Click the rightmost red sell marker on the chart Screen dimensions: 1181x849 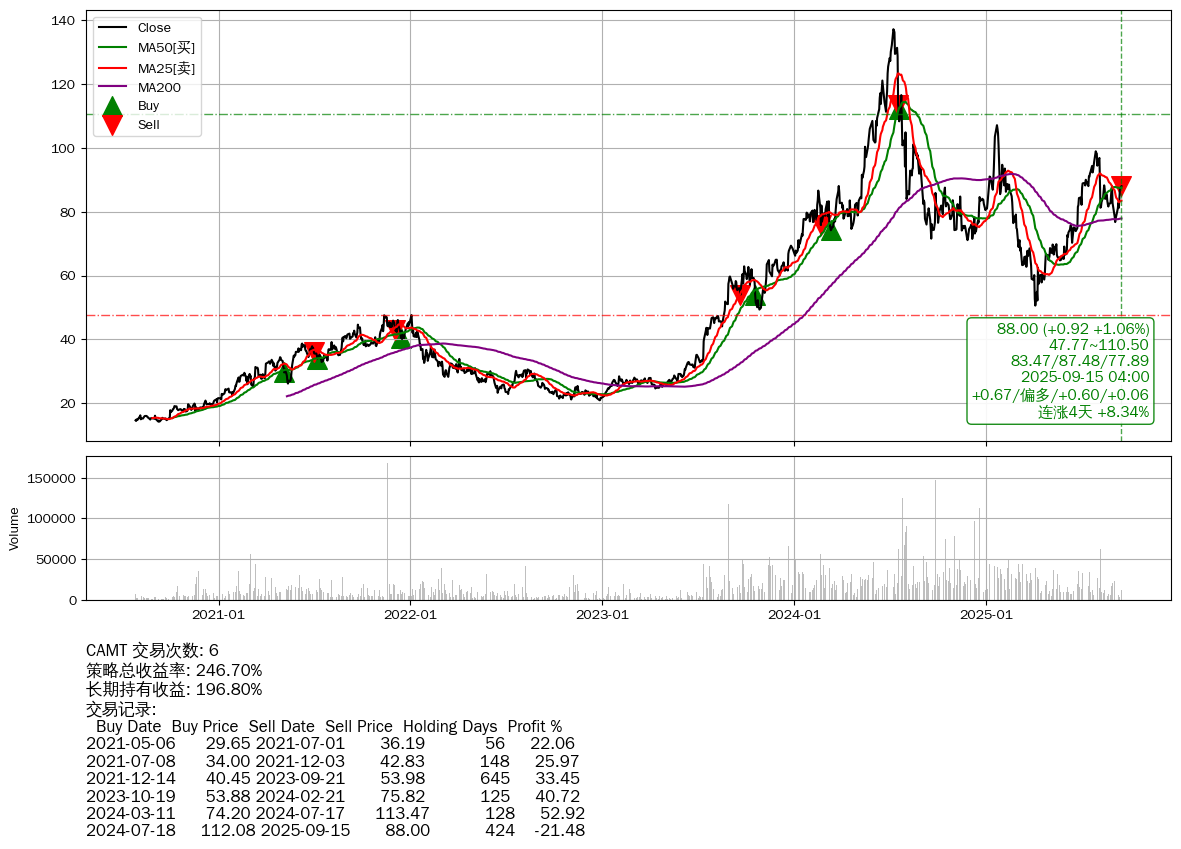1121,187
